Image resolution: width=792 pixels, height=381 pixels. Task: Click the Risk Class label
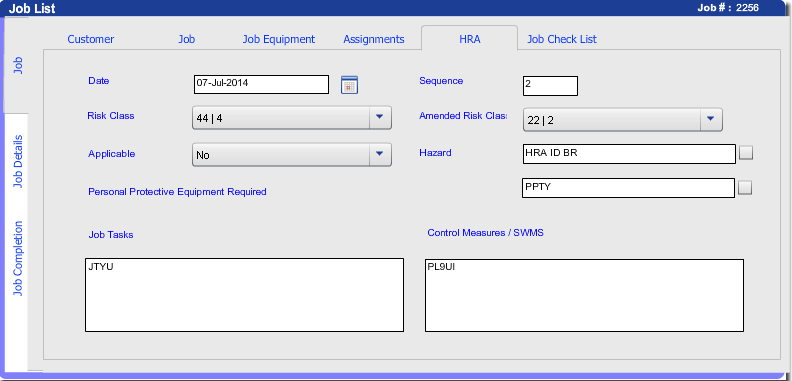pyautogui.click(x=111, y=116)
